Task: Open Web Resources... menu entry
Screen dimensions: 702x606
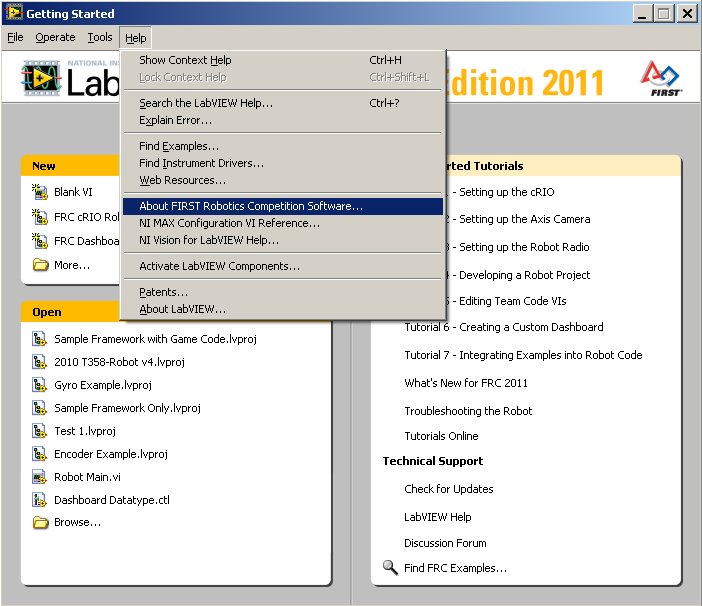Action: pyautogui.click(x=283, y=180)
